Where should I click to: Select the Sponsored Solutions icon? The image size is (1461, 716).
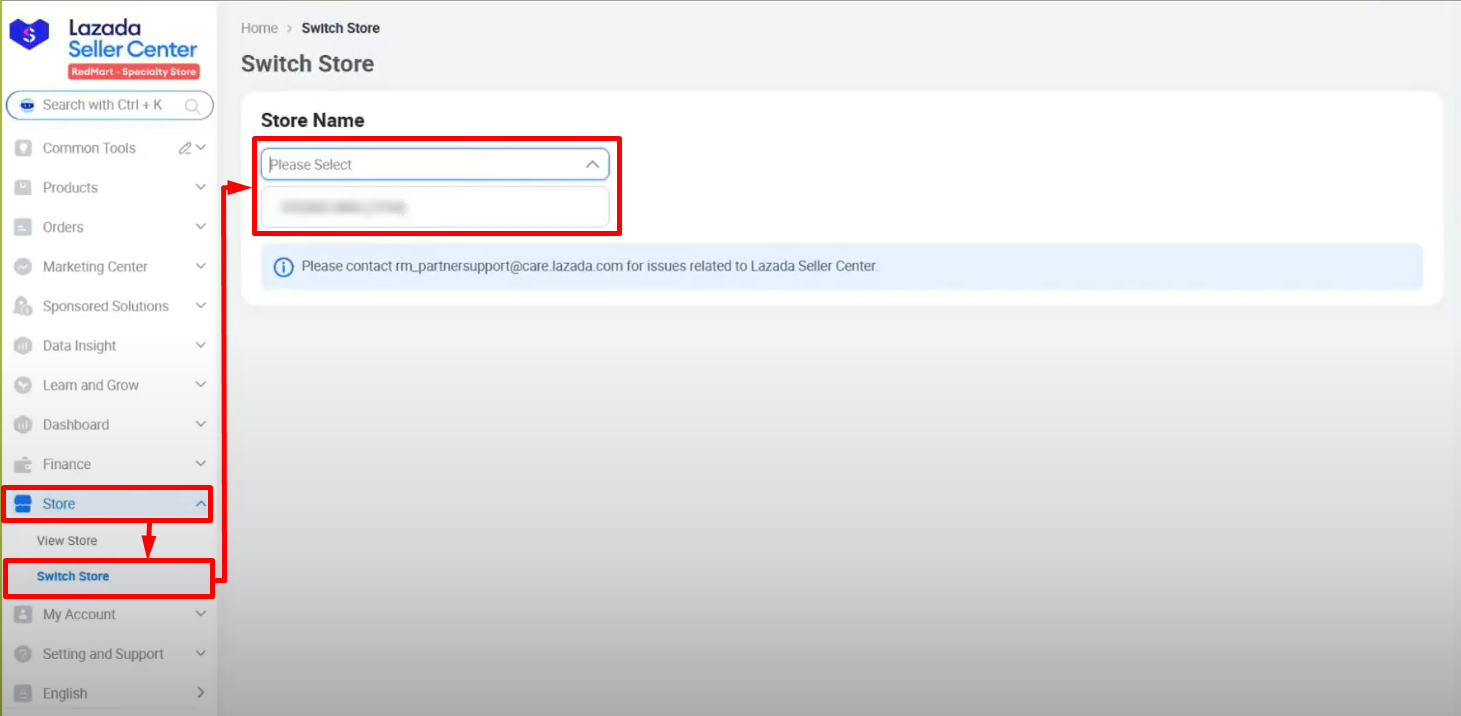pos(23,306)
